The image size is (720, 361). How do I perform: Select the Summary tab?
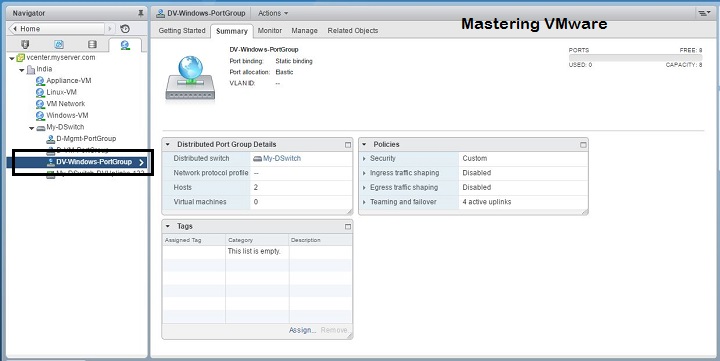[231, 31]
